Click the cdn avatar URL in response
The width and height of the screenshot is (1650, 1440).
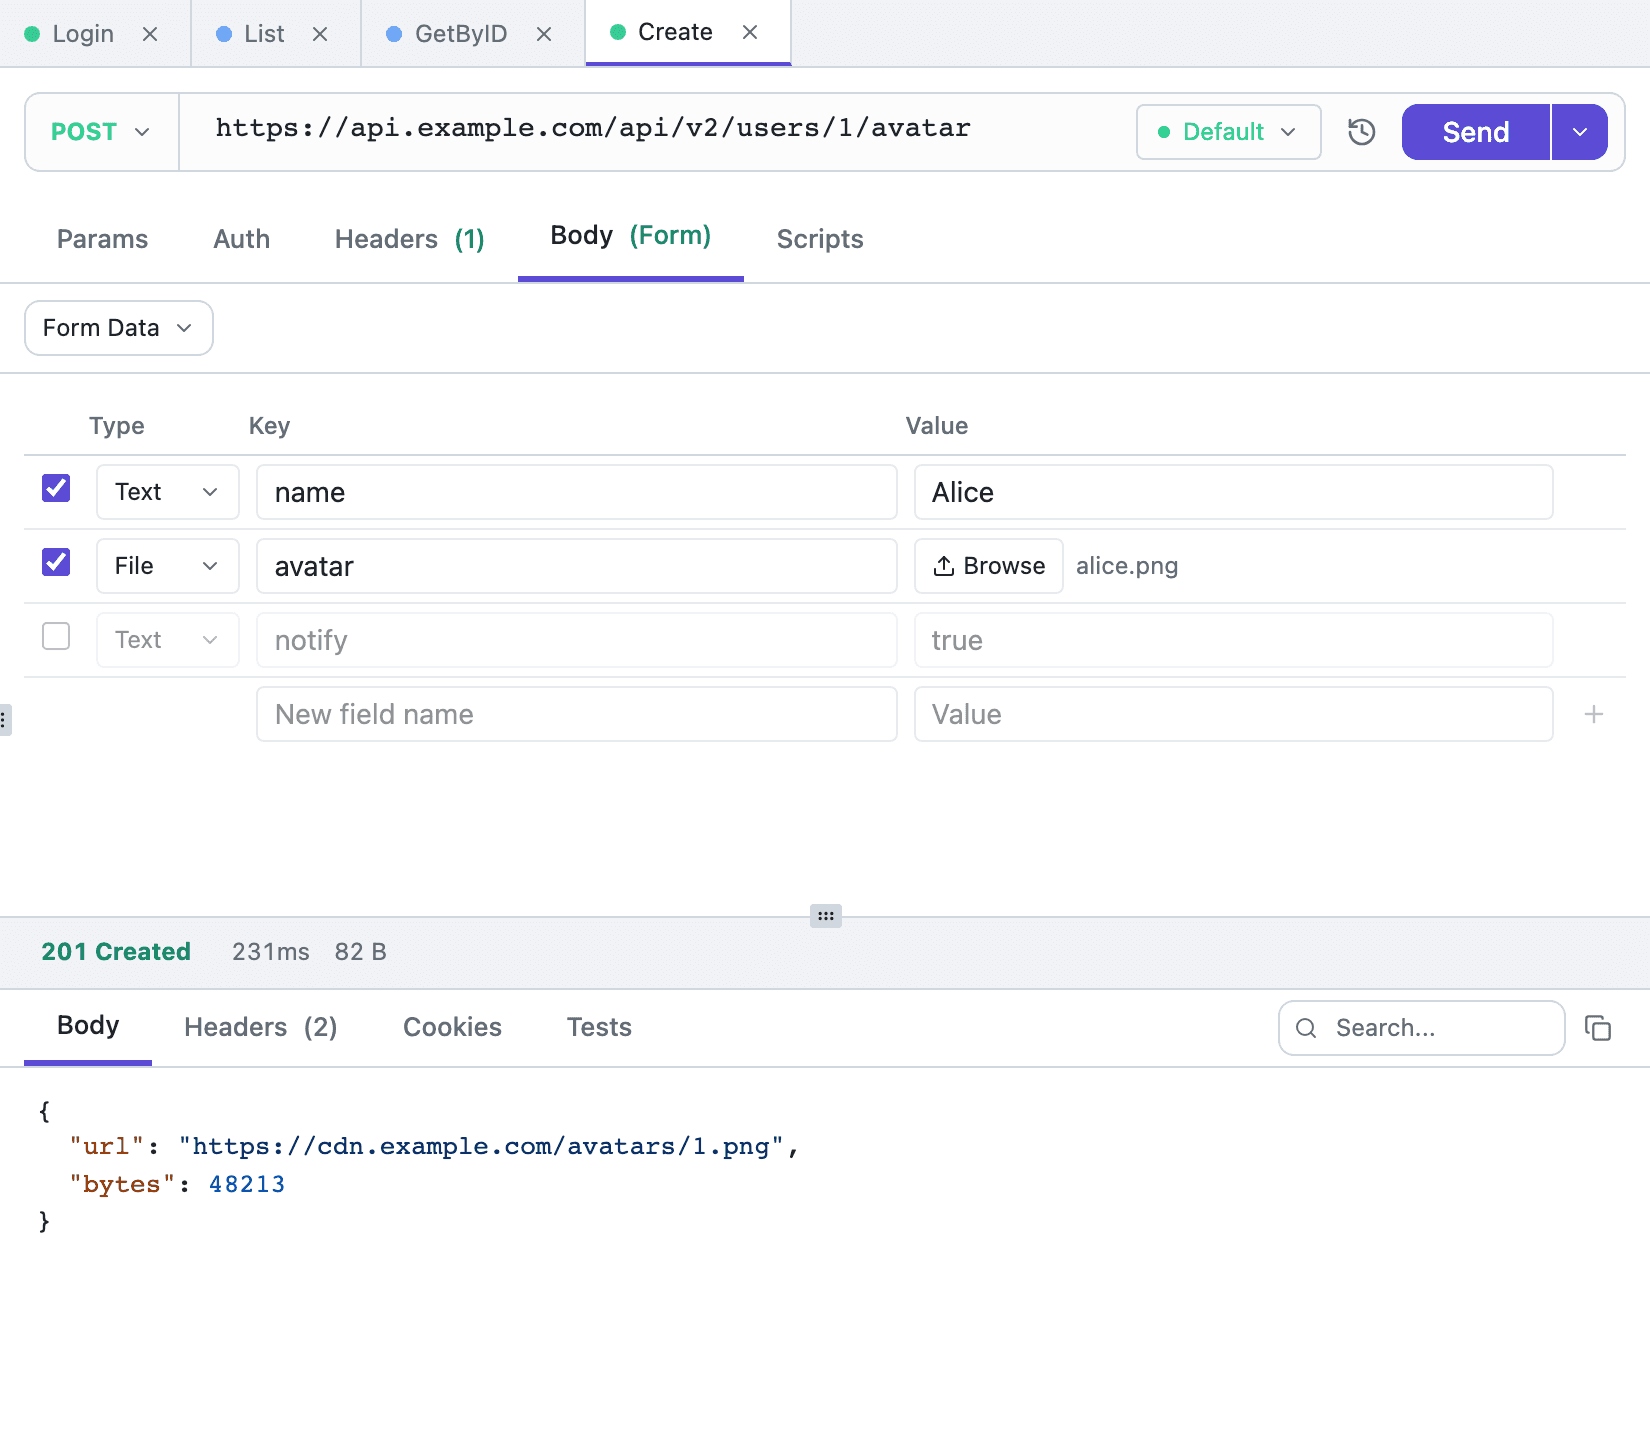pyautogui.click(x=481, y=1146)
